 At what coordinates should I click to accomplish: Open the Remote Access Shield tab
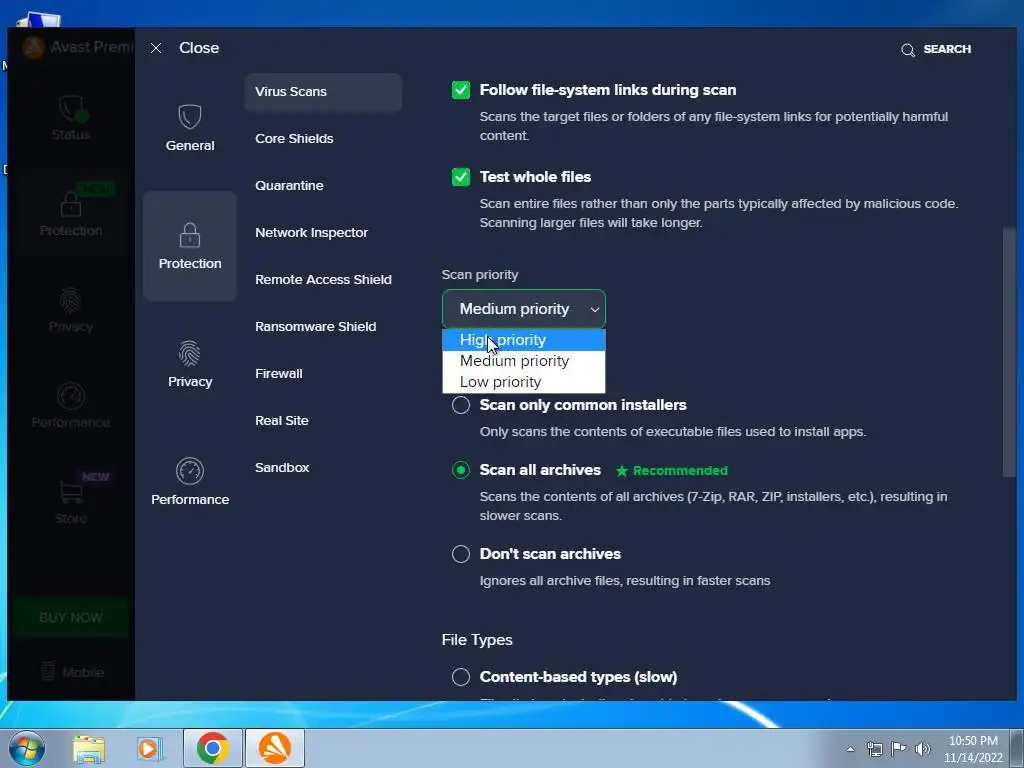pyautogui.click(x=323, y=280)
